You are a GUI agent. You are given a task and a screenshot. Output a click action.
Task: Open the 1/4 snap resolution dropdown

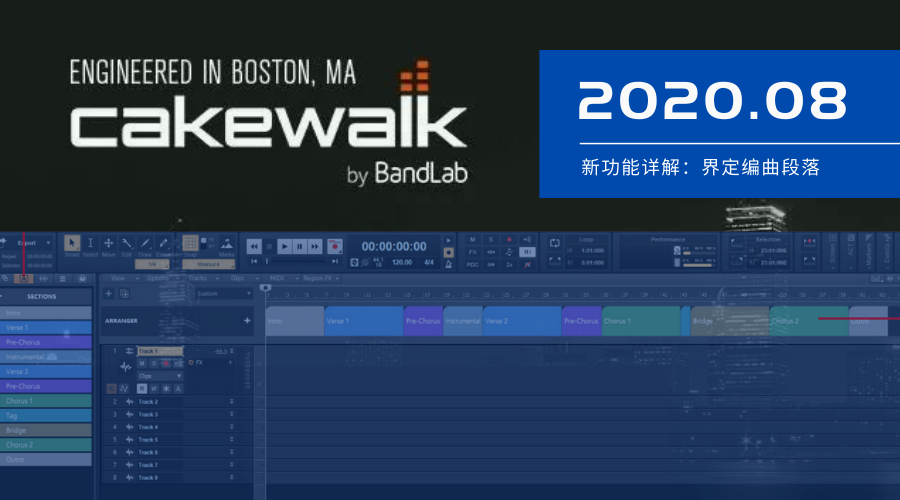152,265
